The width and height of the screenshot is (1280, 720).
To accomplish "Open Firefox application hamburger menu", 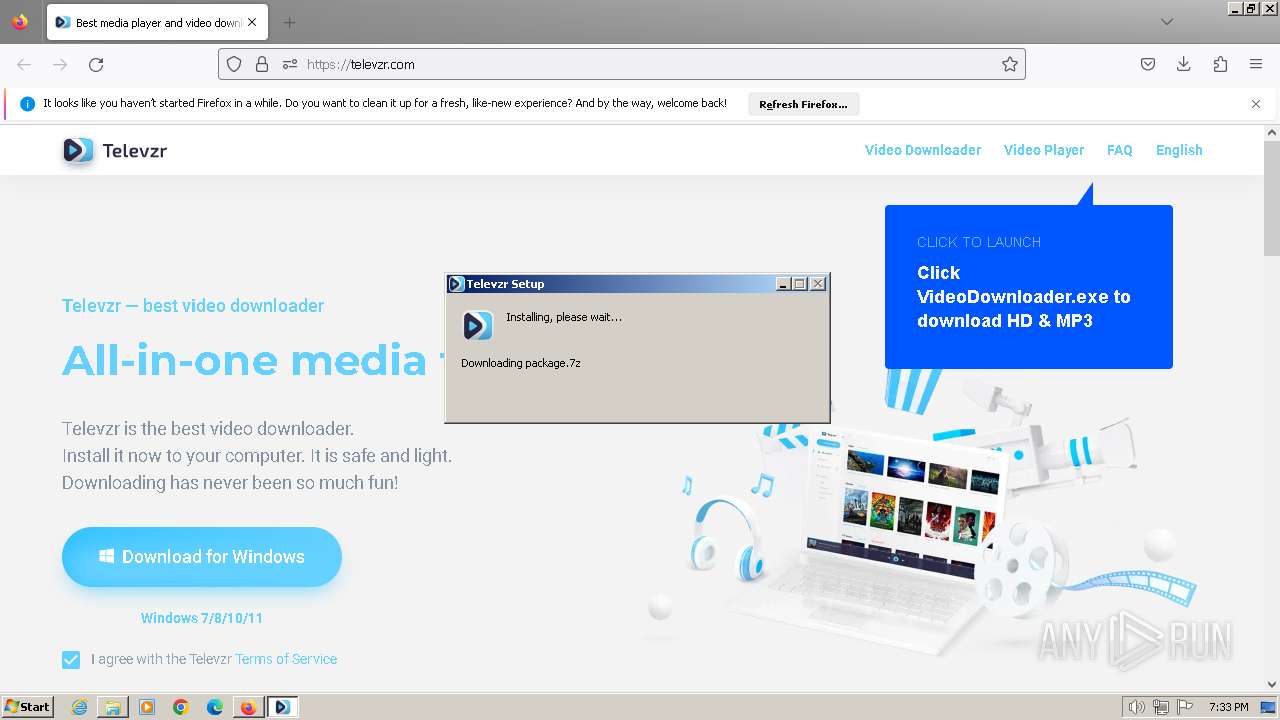I will (x=1256, y=64).
